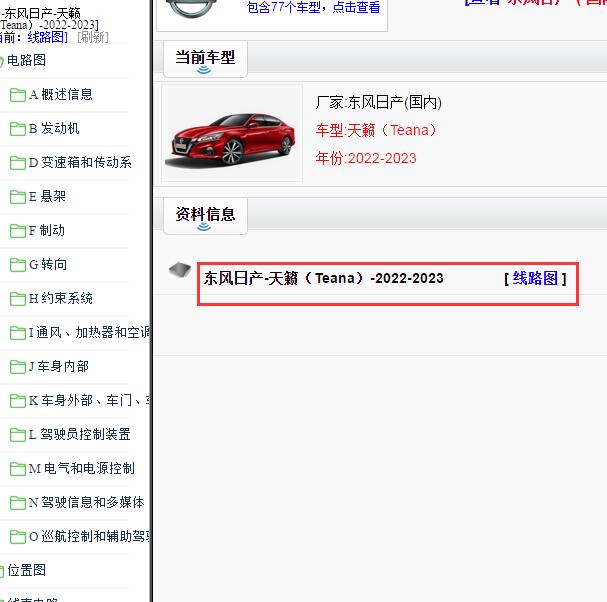Open folder icon for E 悬架

(17, 197)
